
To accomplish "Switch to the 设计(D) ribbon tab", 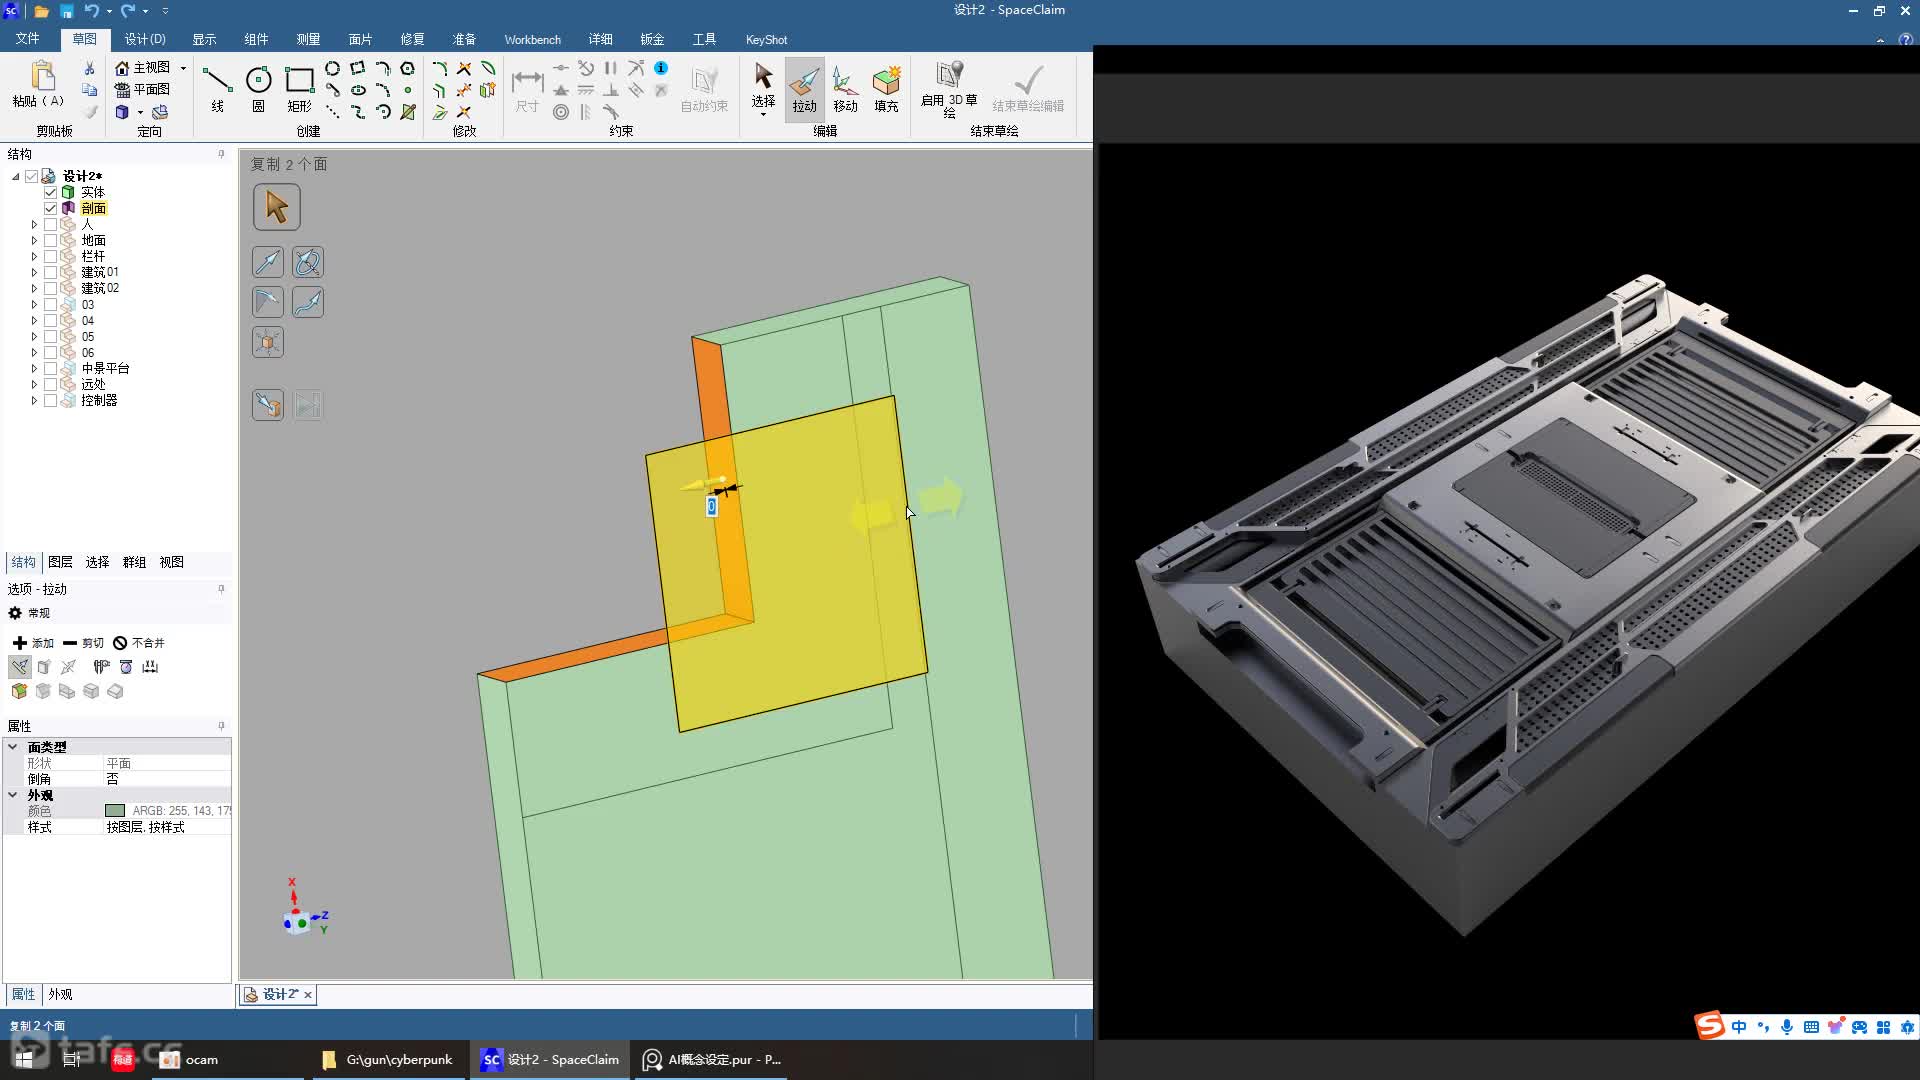I will pos(145,39).
